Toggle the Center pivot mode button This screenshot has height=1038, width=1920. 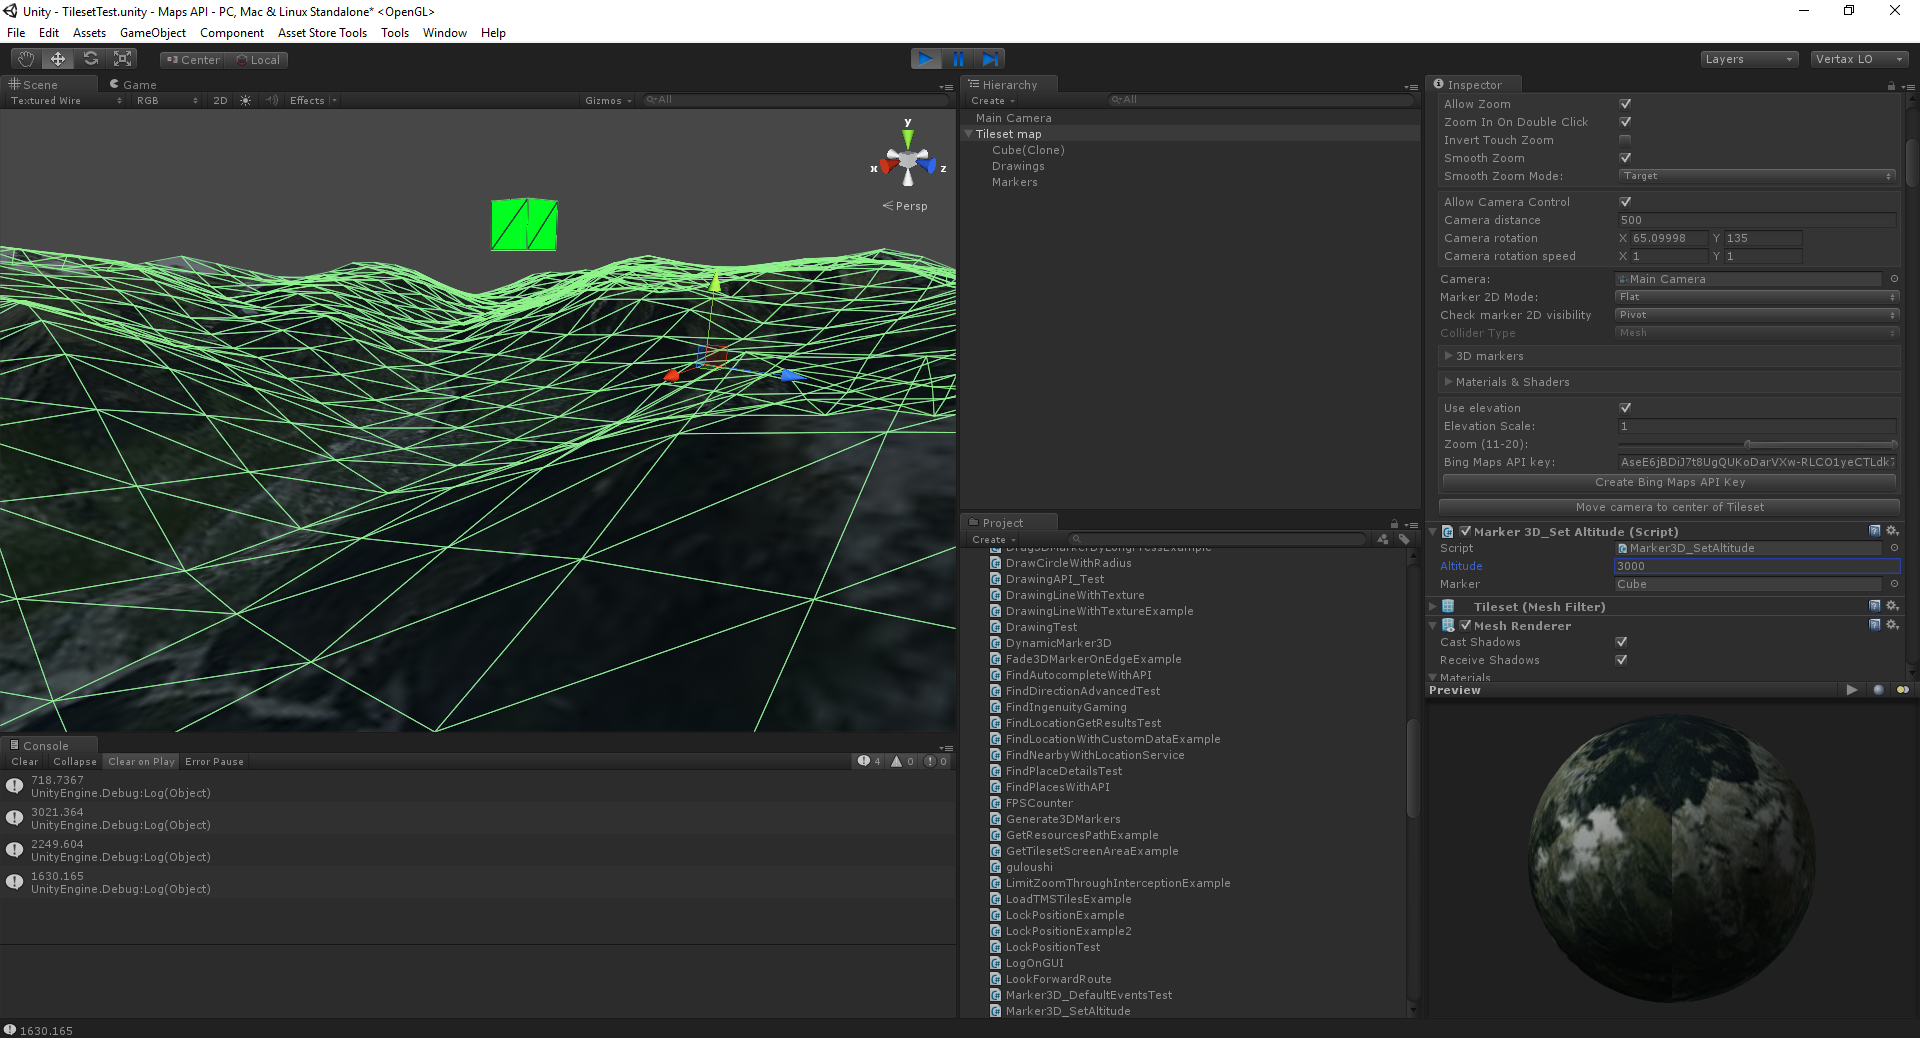(x=194, y=60)
